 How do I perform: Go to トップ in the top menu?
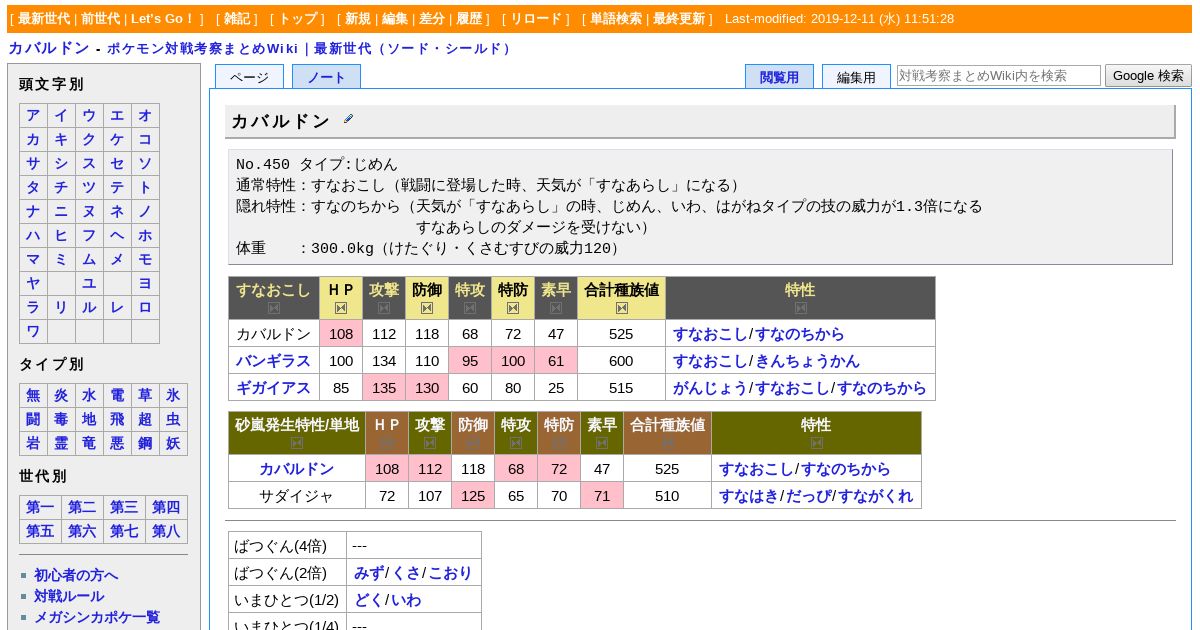pos(298,19)
